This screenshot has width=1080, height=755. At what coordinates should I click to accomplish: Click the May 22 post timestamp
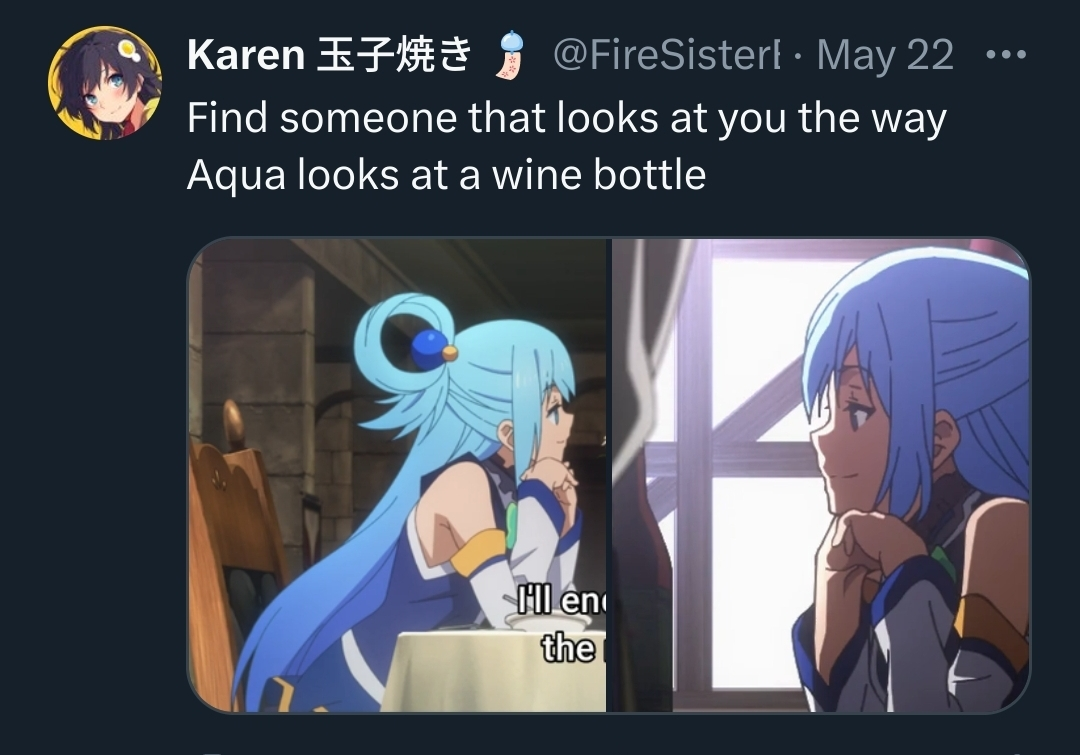pos(885,55)
